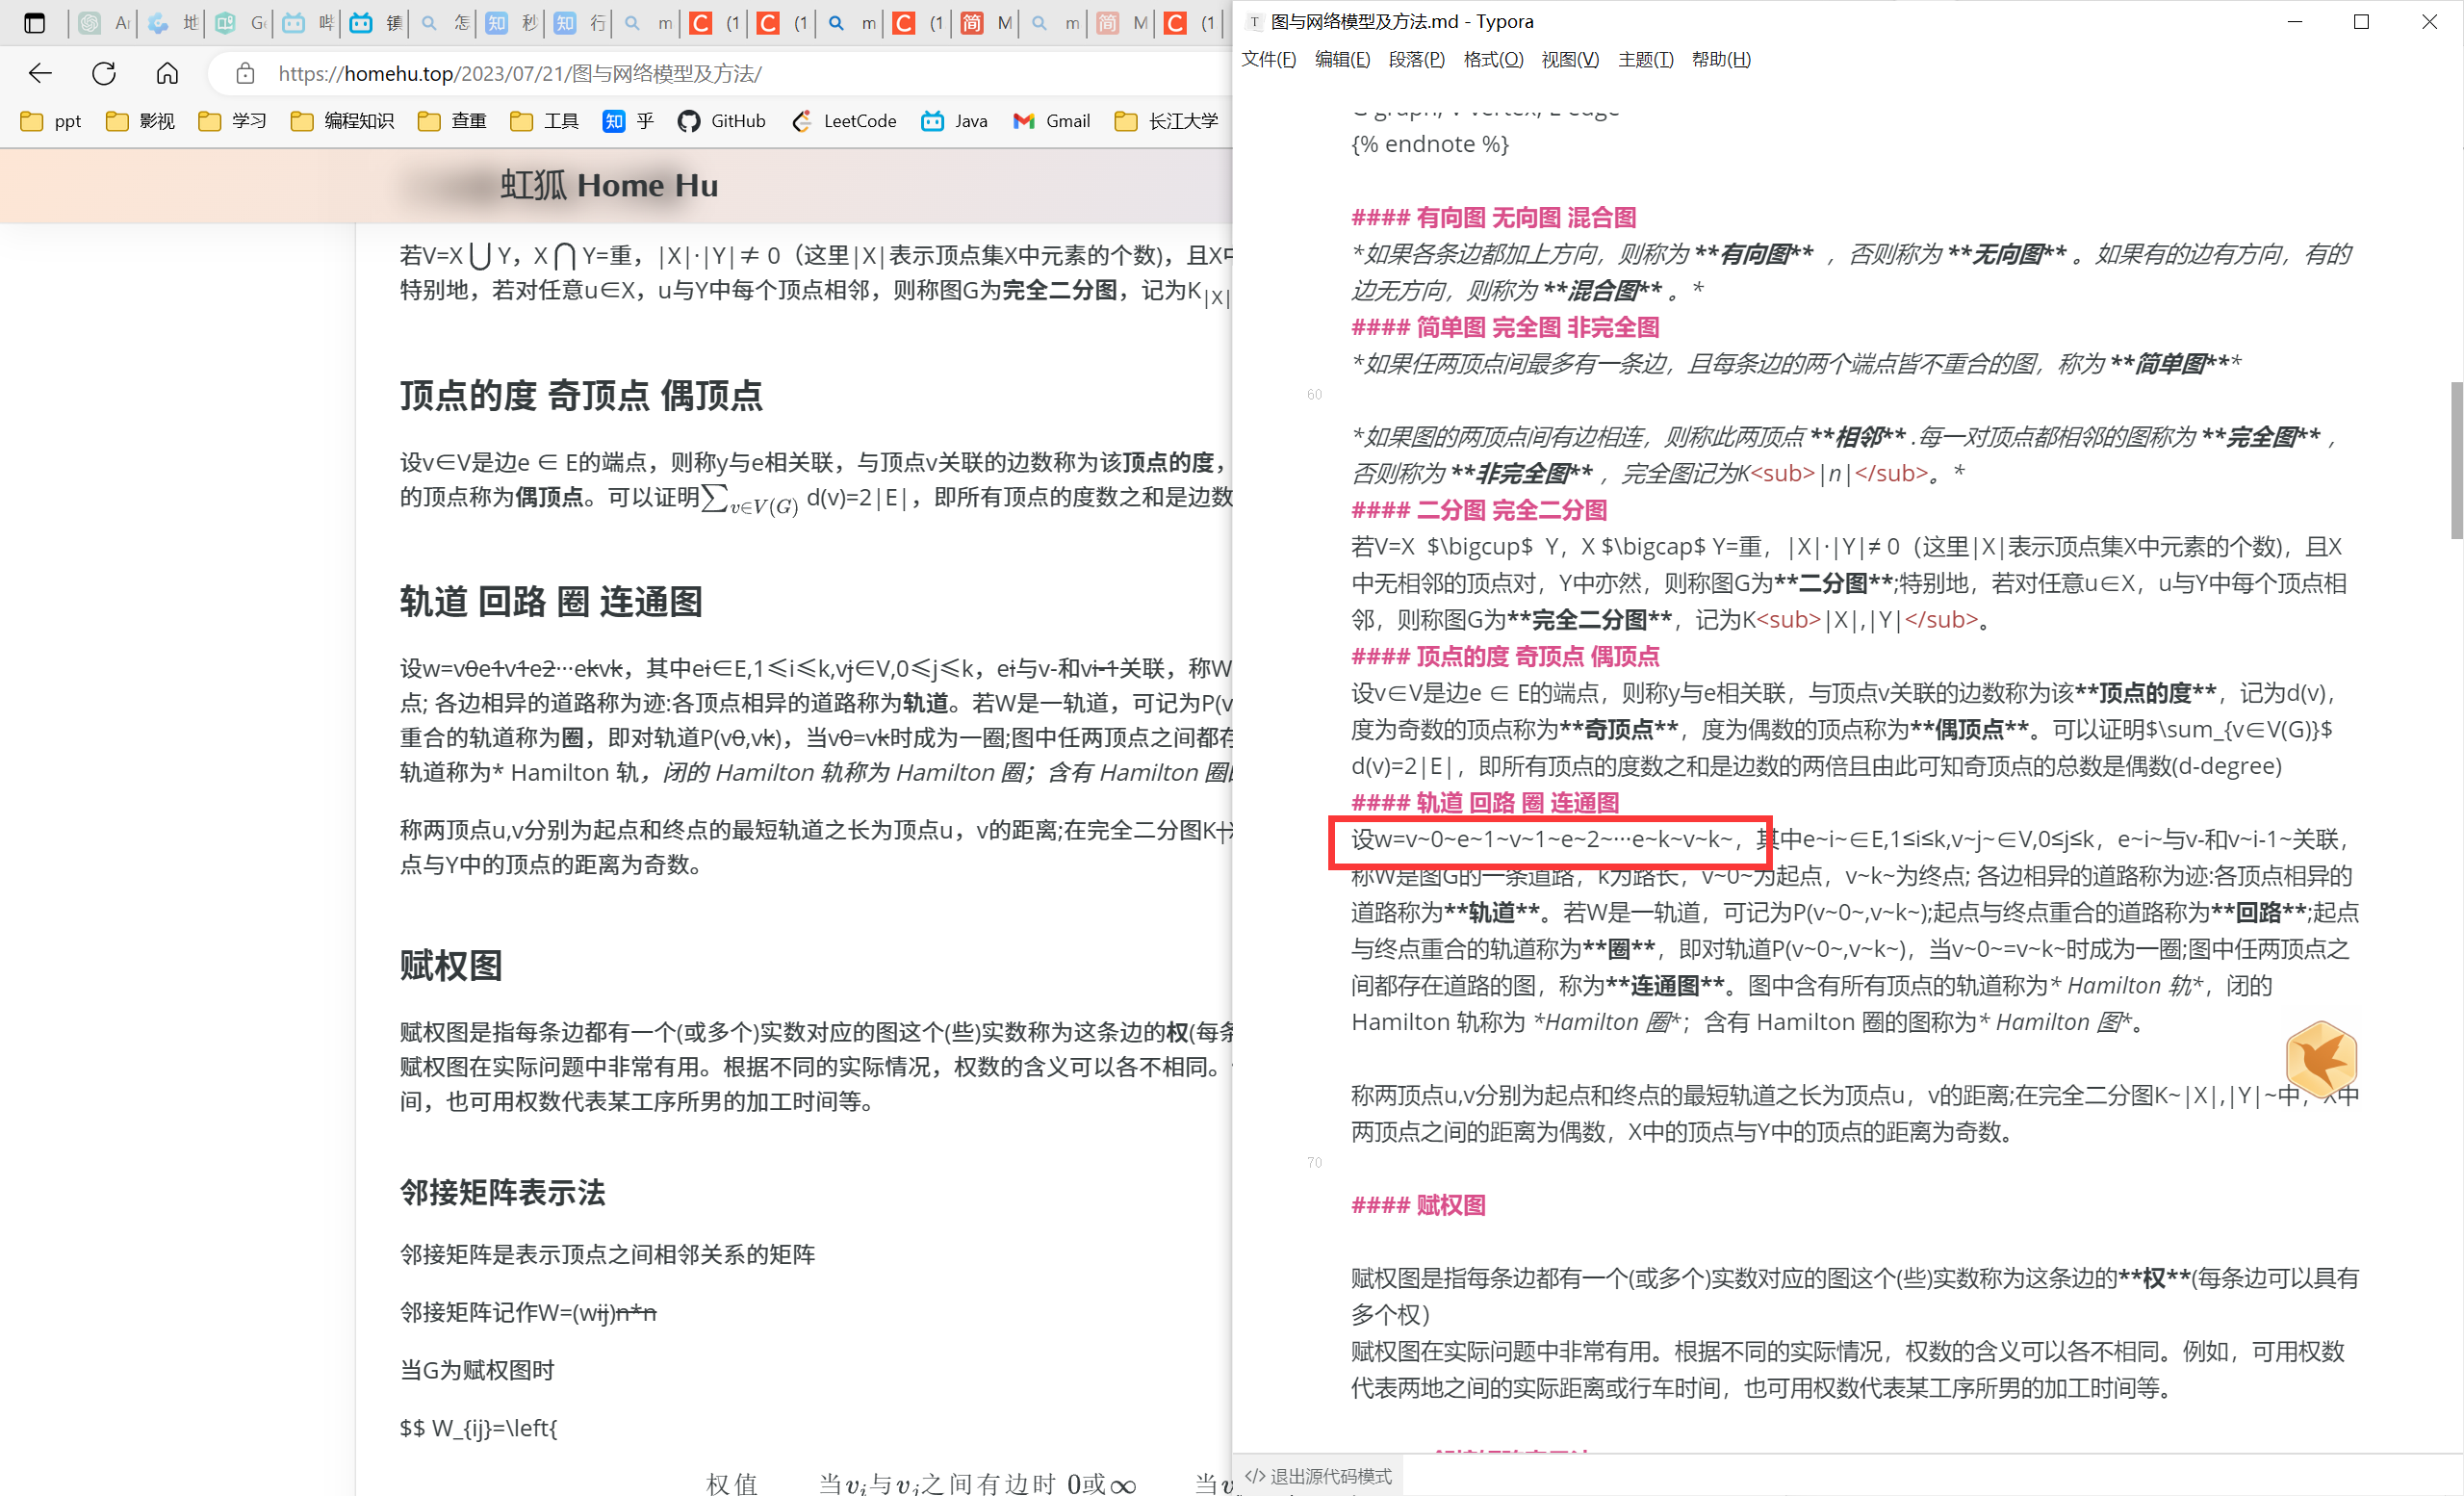Screen dimensions: 2464x1496
Task: View site security info via the lock icon
Action: tap(245, 73)
